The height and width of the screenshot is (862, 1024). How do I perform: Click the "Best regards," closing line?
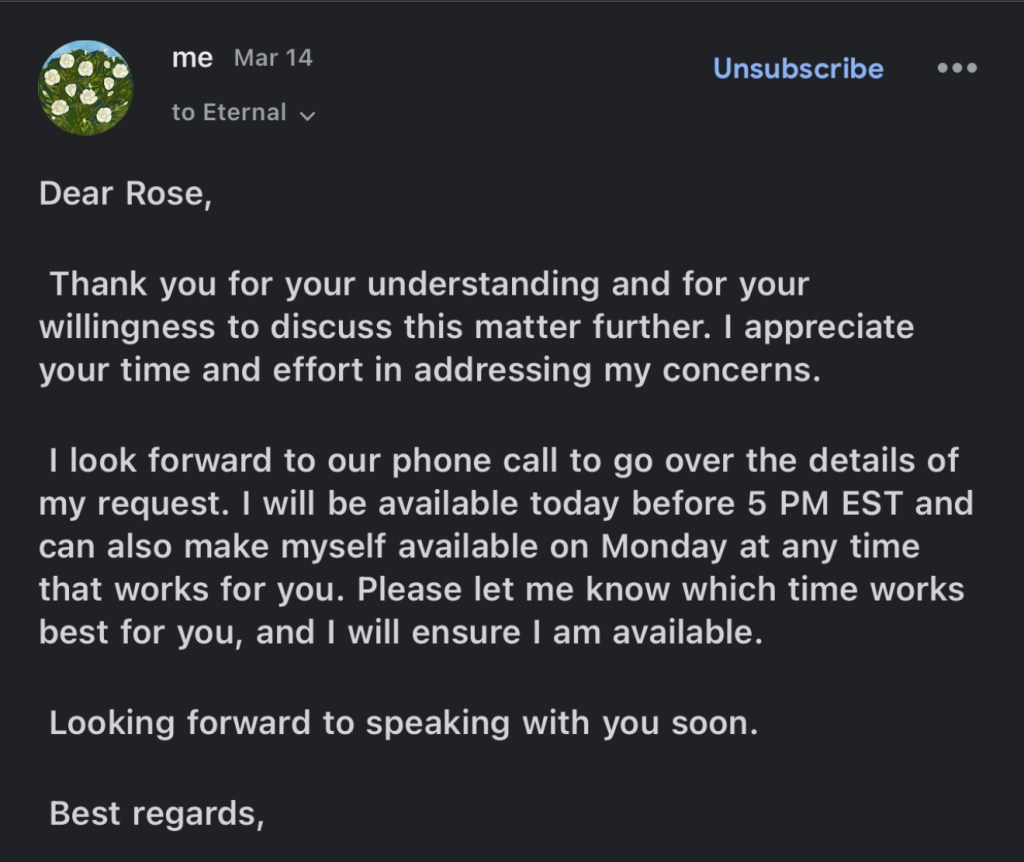point(156,813)
